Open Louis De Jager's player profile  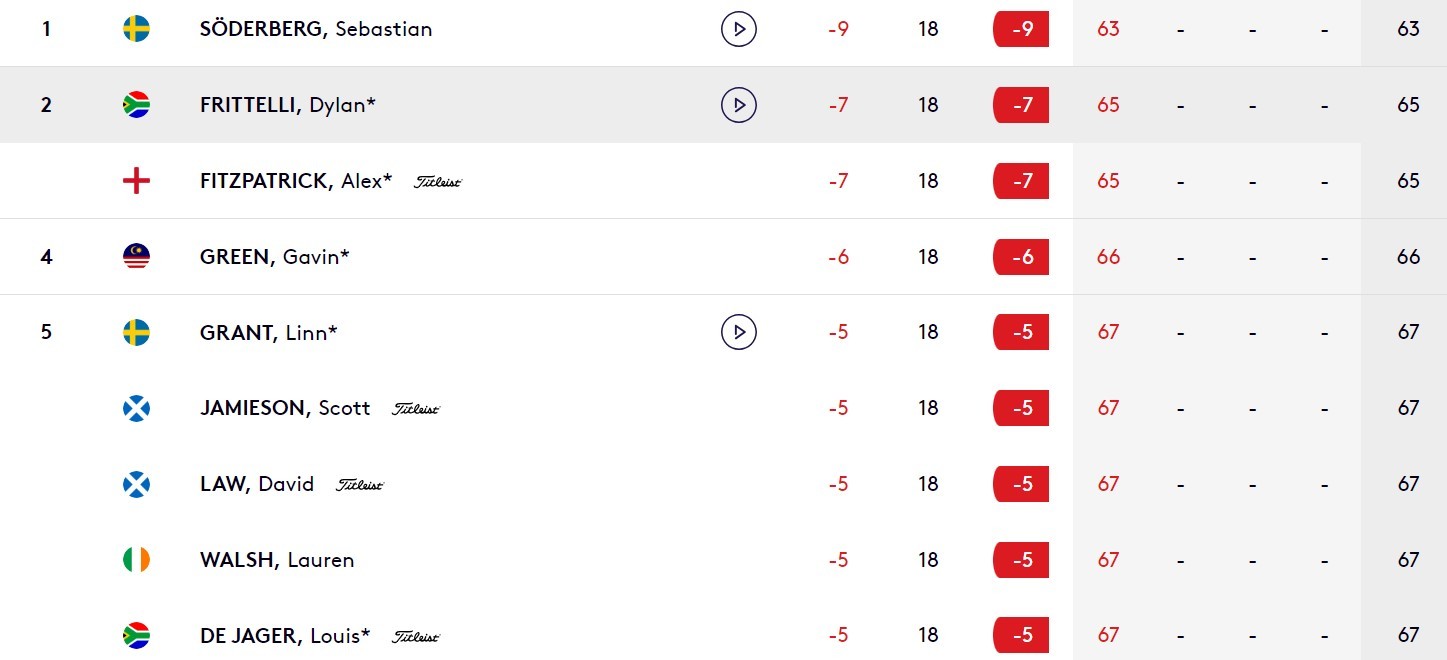click(x=285, y=635)
